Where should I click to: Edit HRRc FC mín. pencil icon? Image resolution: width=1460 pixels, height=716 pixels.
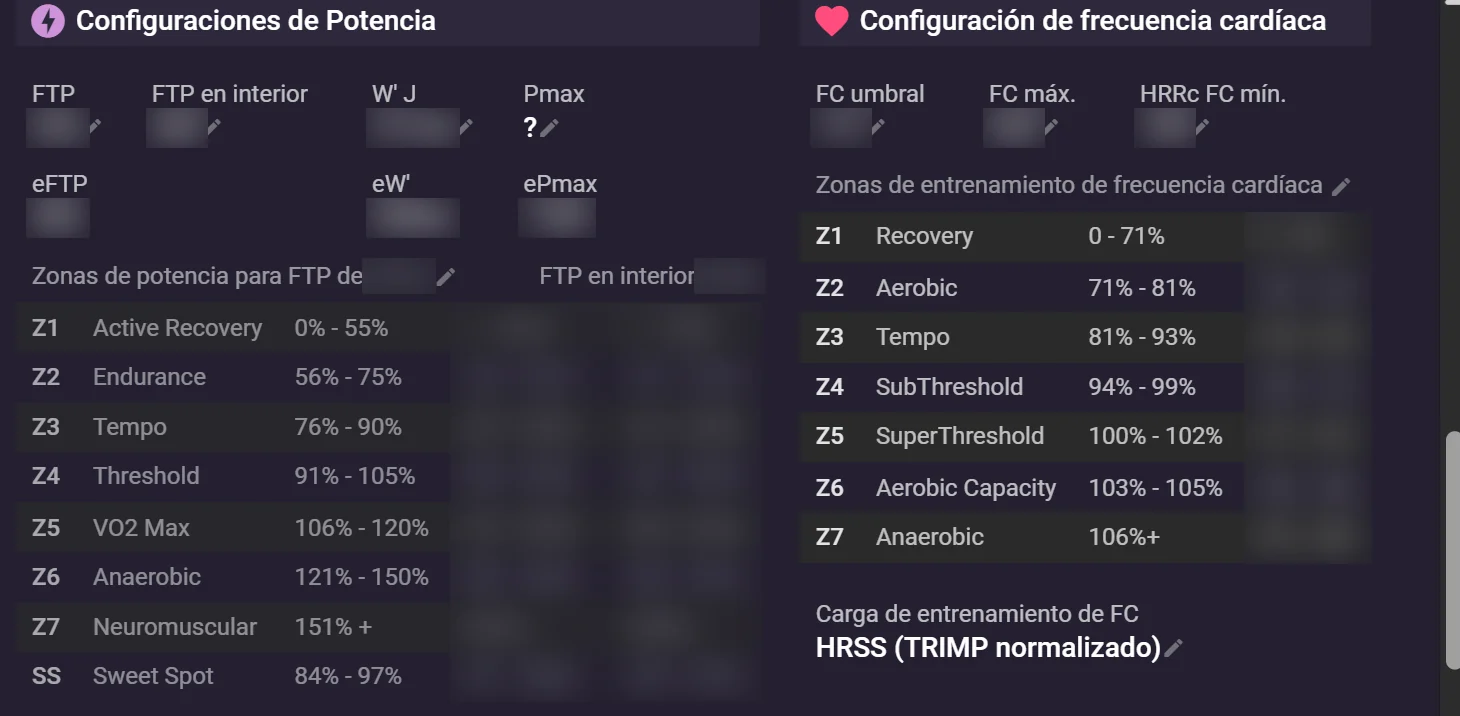(1202, 126)
